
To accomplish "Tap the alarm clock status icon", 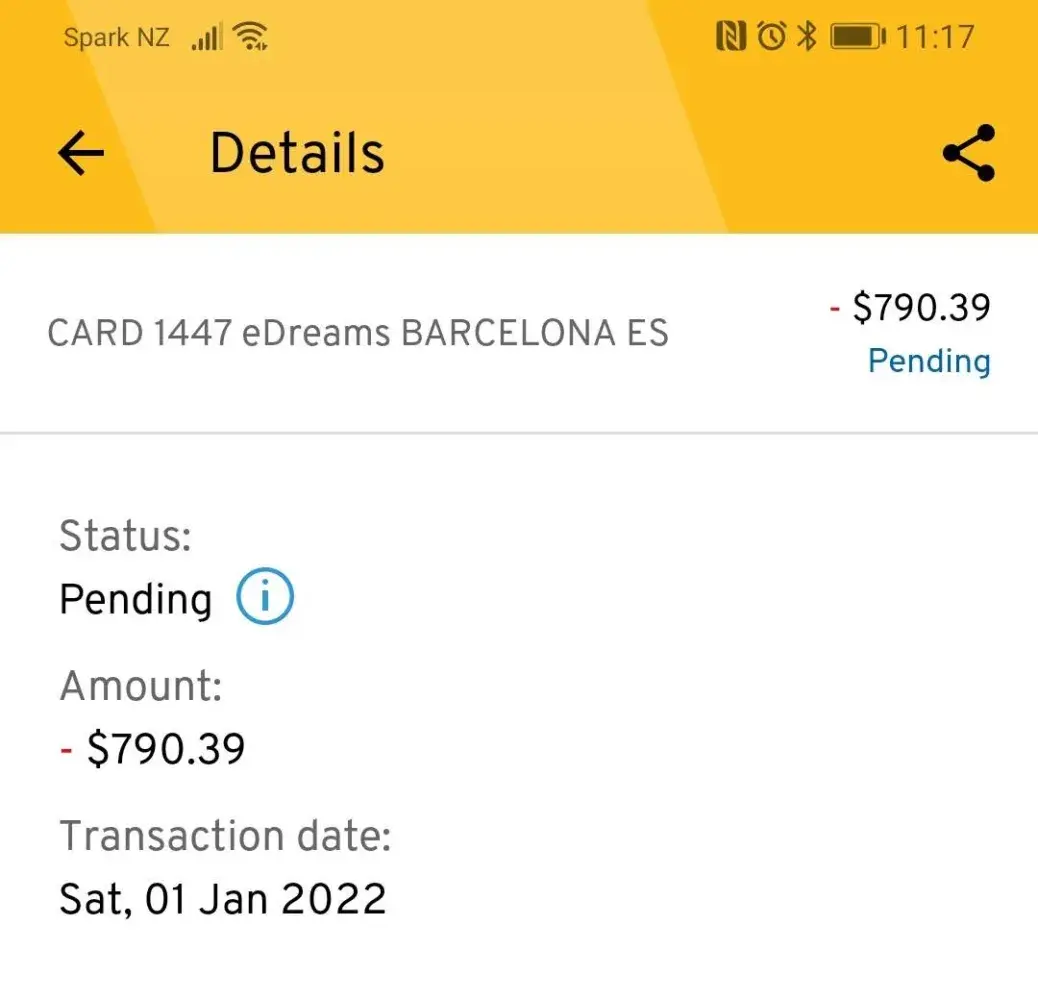I will tap(771, 38).
